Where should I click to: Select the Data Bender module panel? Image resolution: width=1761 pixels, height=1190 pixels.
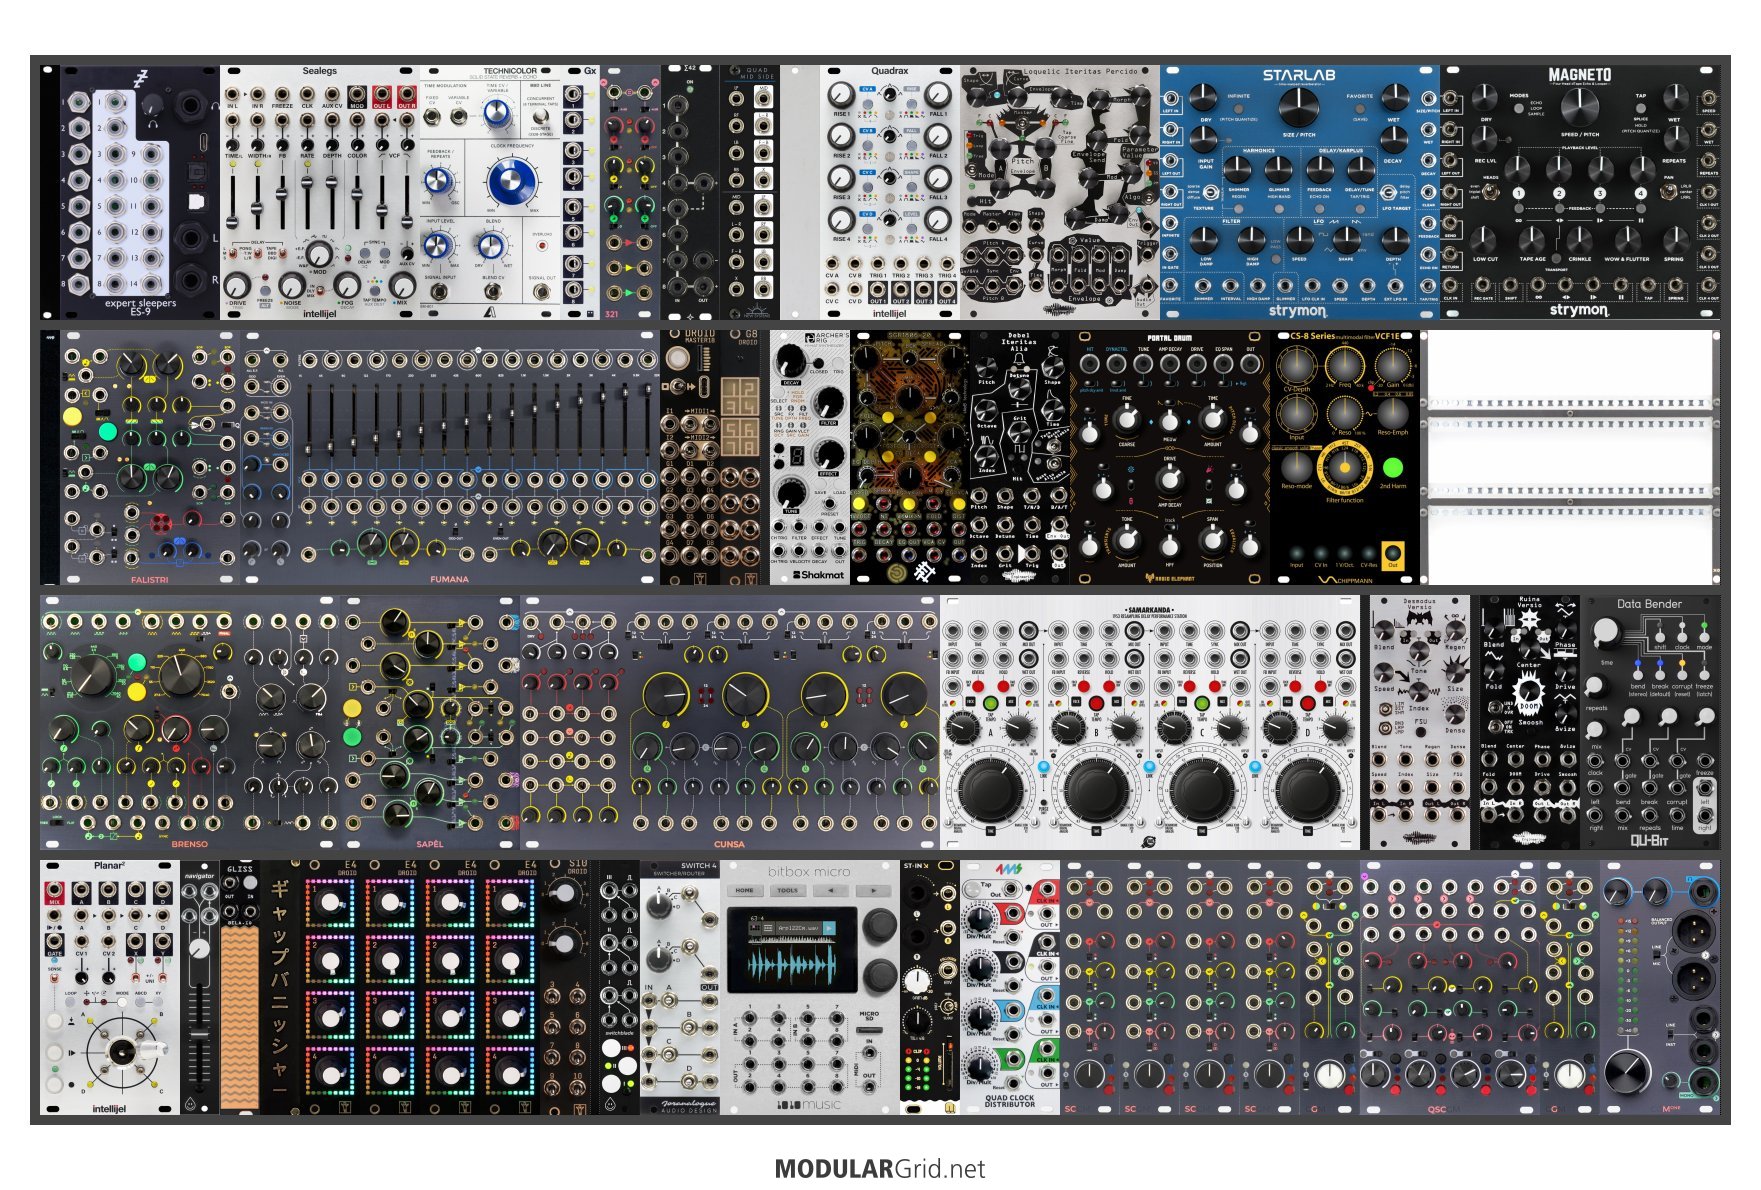1650,723
